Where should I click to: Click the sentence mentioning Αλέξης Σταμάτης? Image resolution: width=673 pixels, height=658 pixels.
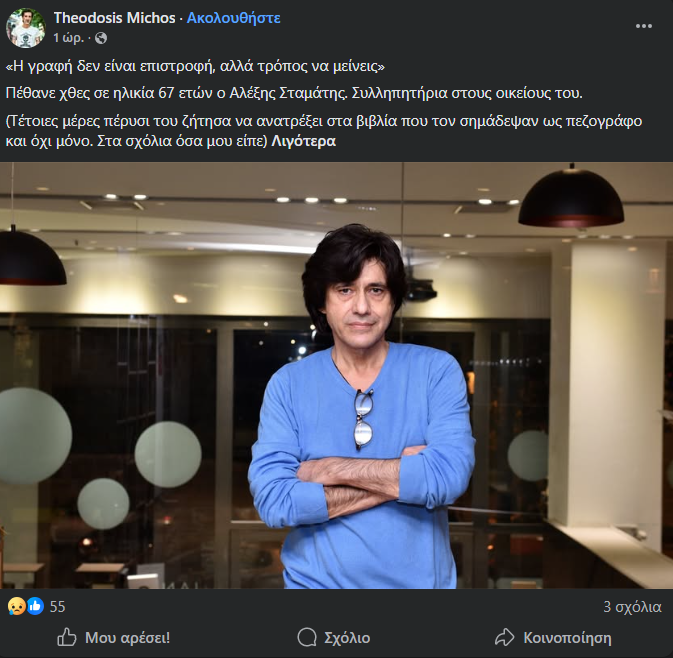tap(294, 93)
